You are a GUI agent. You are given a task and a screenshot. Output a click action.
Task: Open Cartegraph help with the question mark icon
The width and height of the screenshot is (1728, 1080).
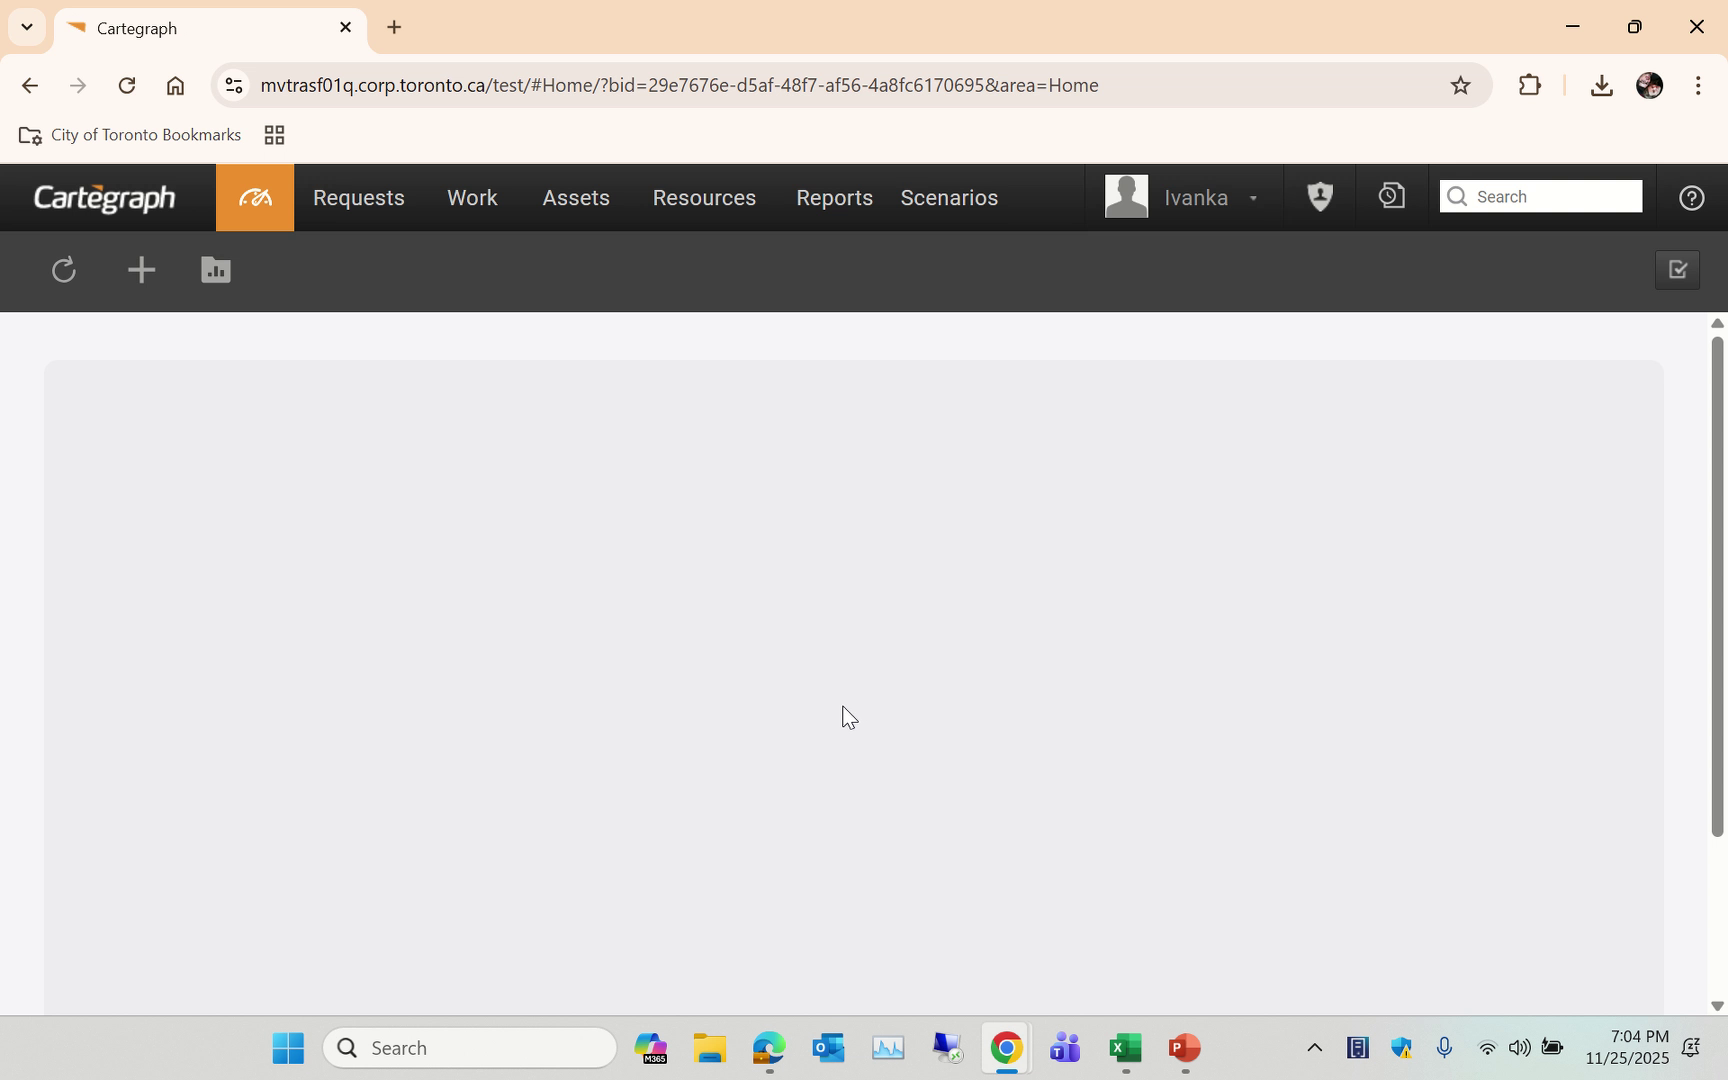(x=1692, y=197)
